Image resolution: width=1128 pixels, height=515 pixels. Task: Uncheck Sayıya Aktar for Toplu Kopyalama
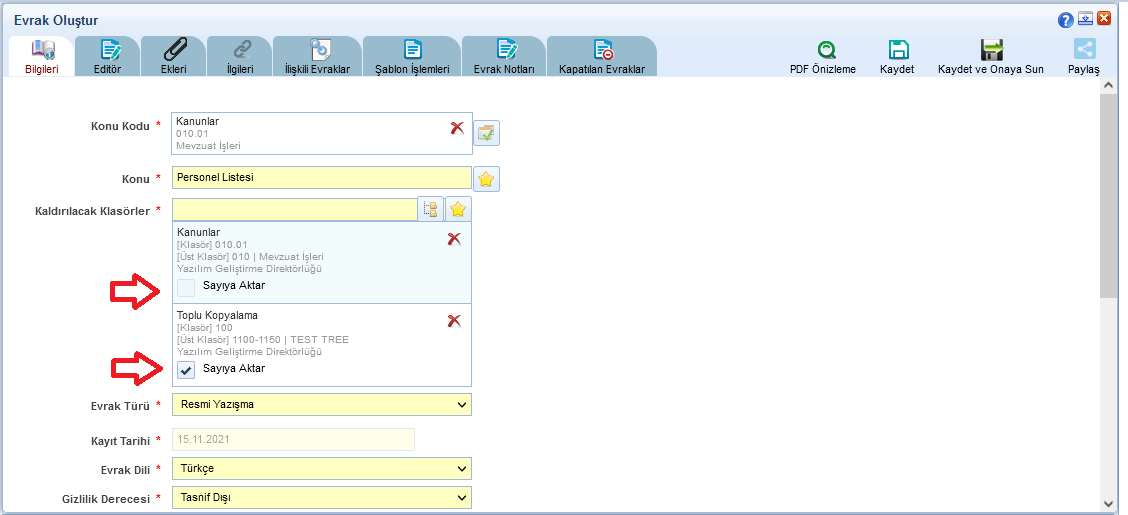[x=186, y=370]
